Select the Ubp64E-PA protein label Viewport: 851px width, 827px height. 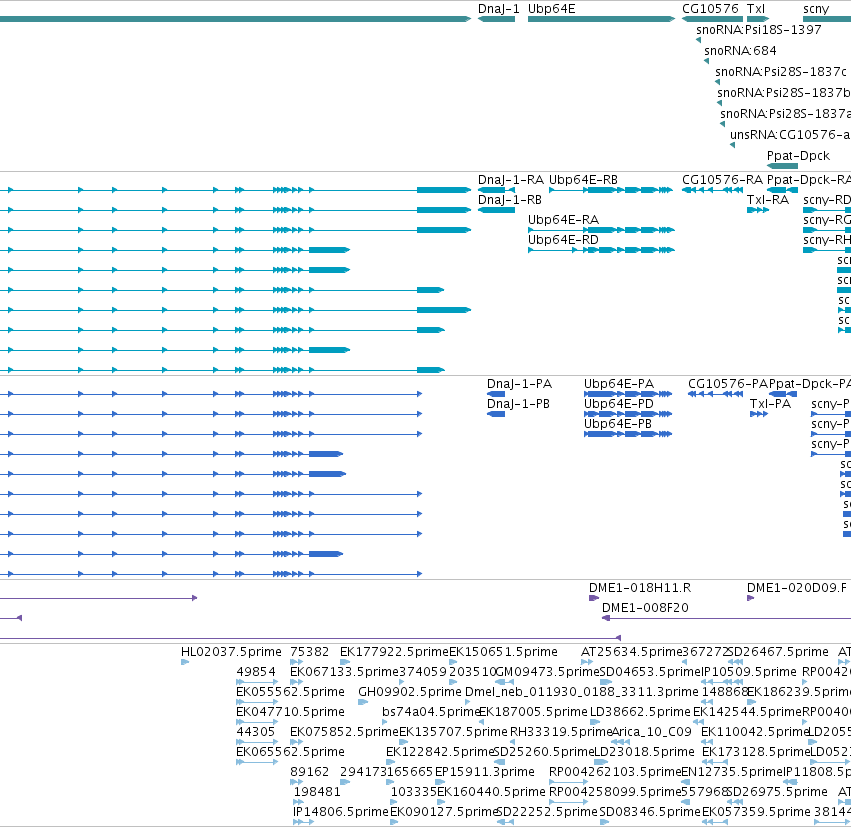point(619,384)
